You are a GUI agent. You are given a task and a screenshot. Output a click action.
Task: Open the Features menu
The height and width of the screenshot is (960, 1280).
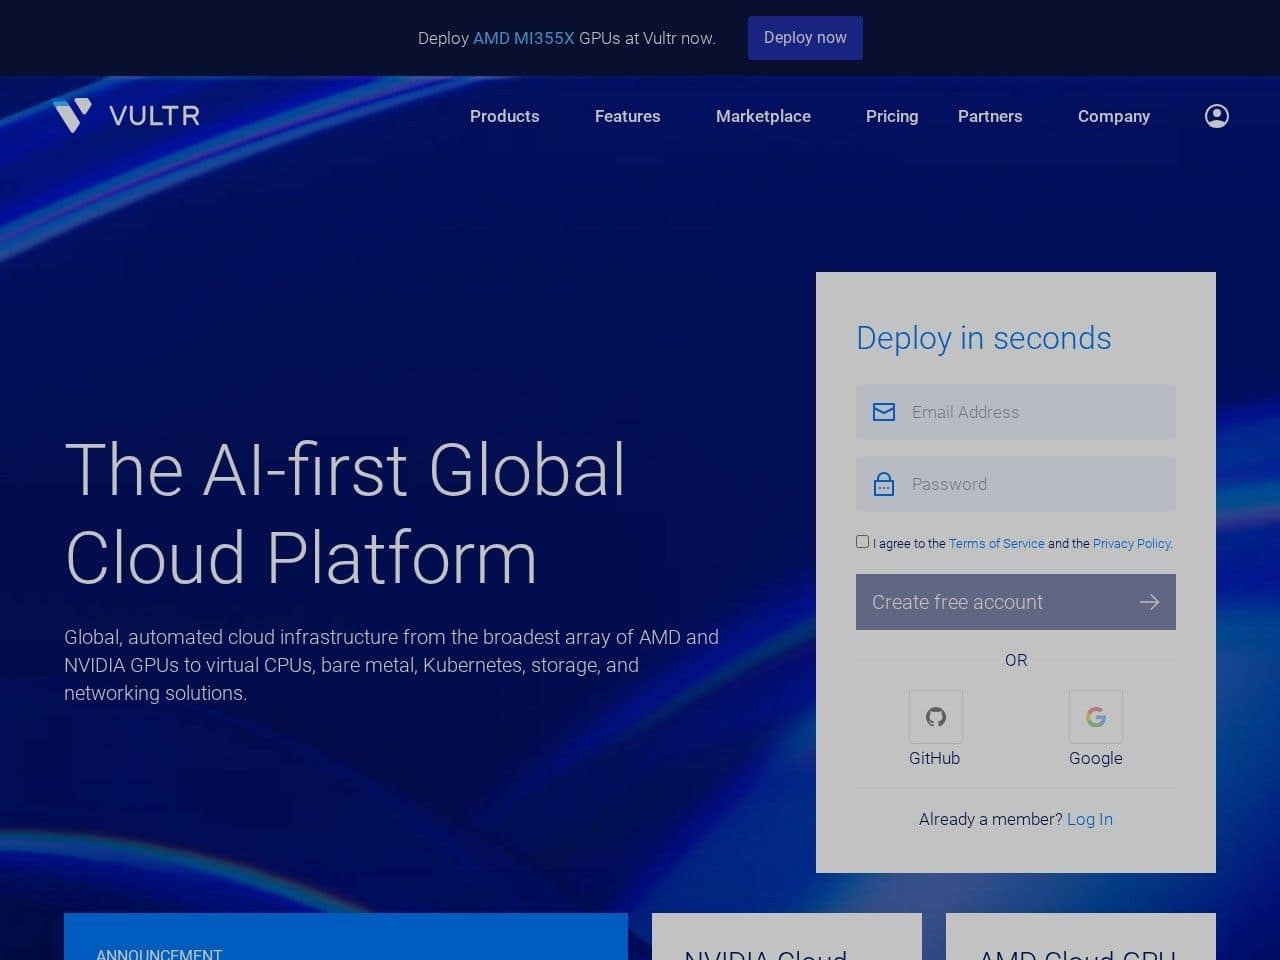627,116
